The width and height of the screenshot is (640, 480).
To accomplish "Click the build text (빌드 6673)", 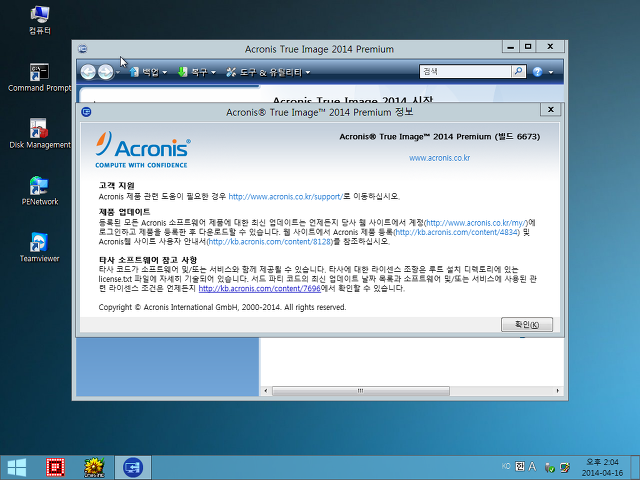I will coord(517,137).
